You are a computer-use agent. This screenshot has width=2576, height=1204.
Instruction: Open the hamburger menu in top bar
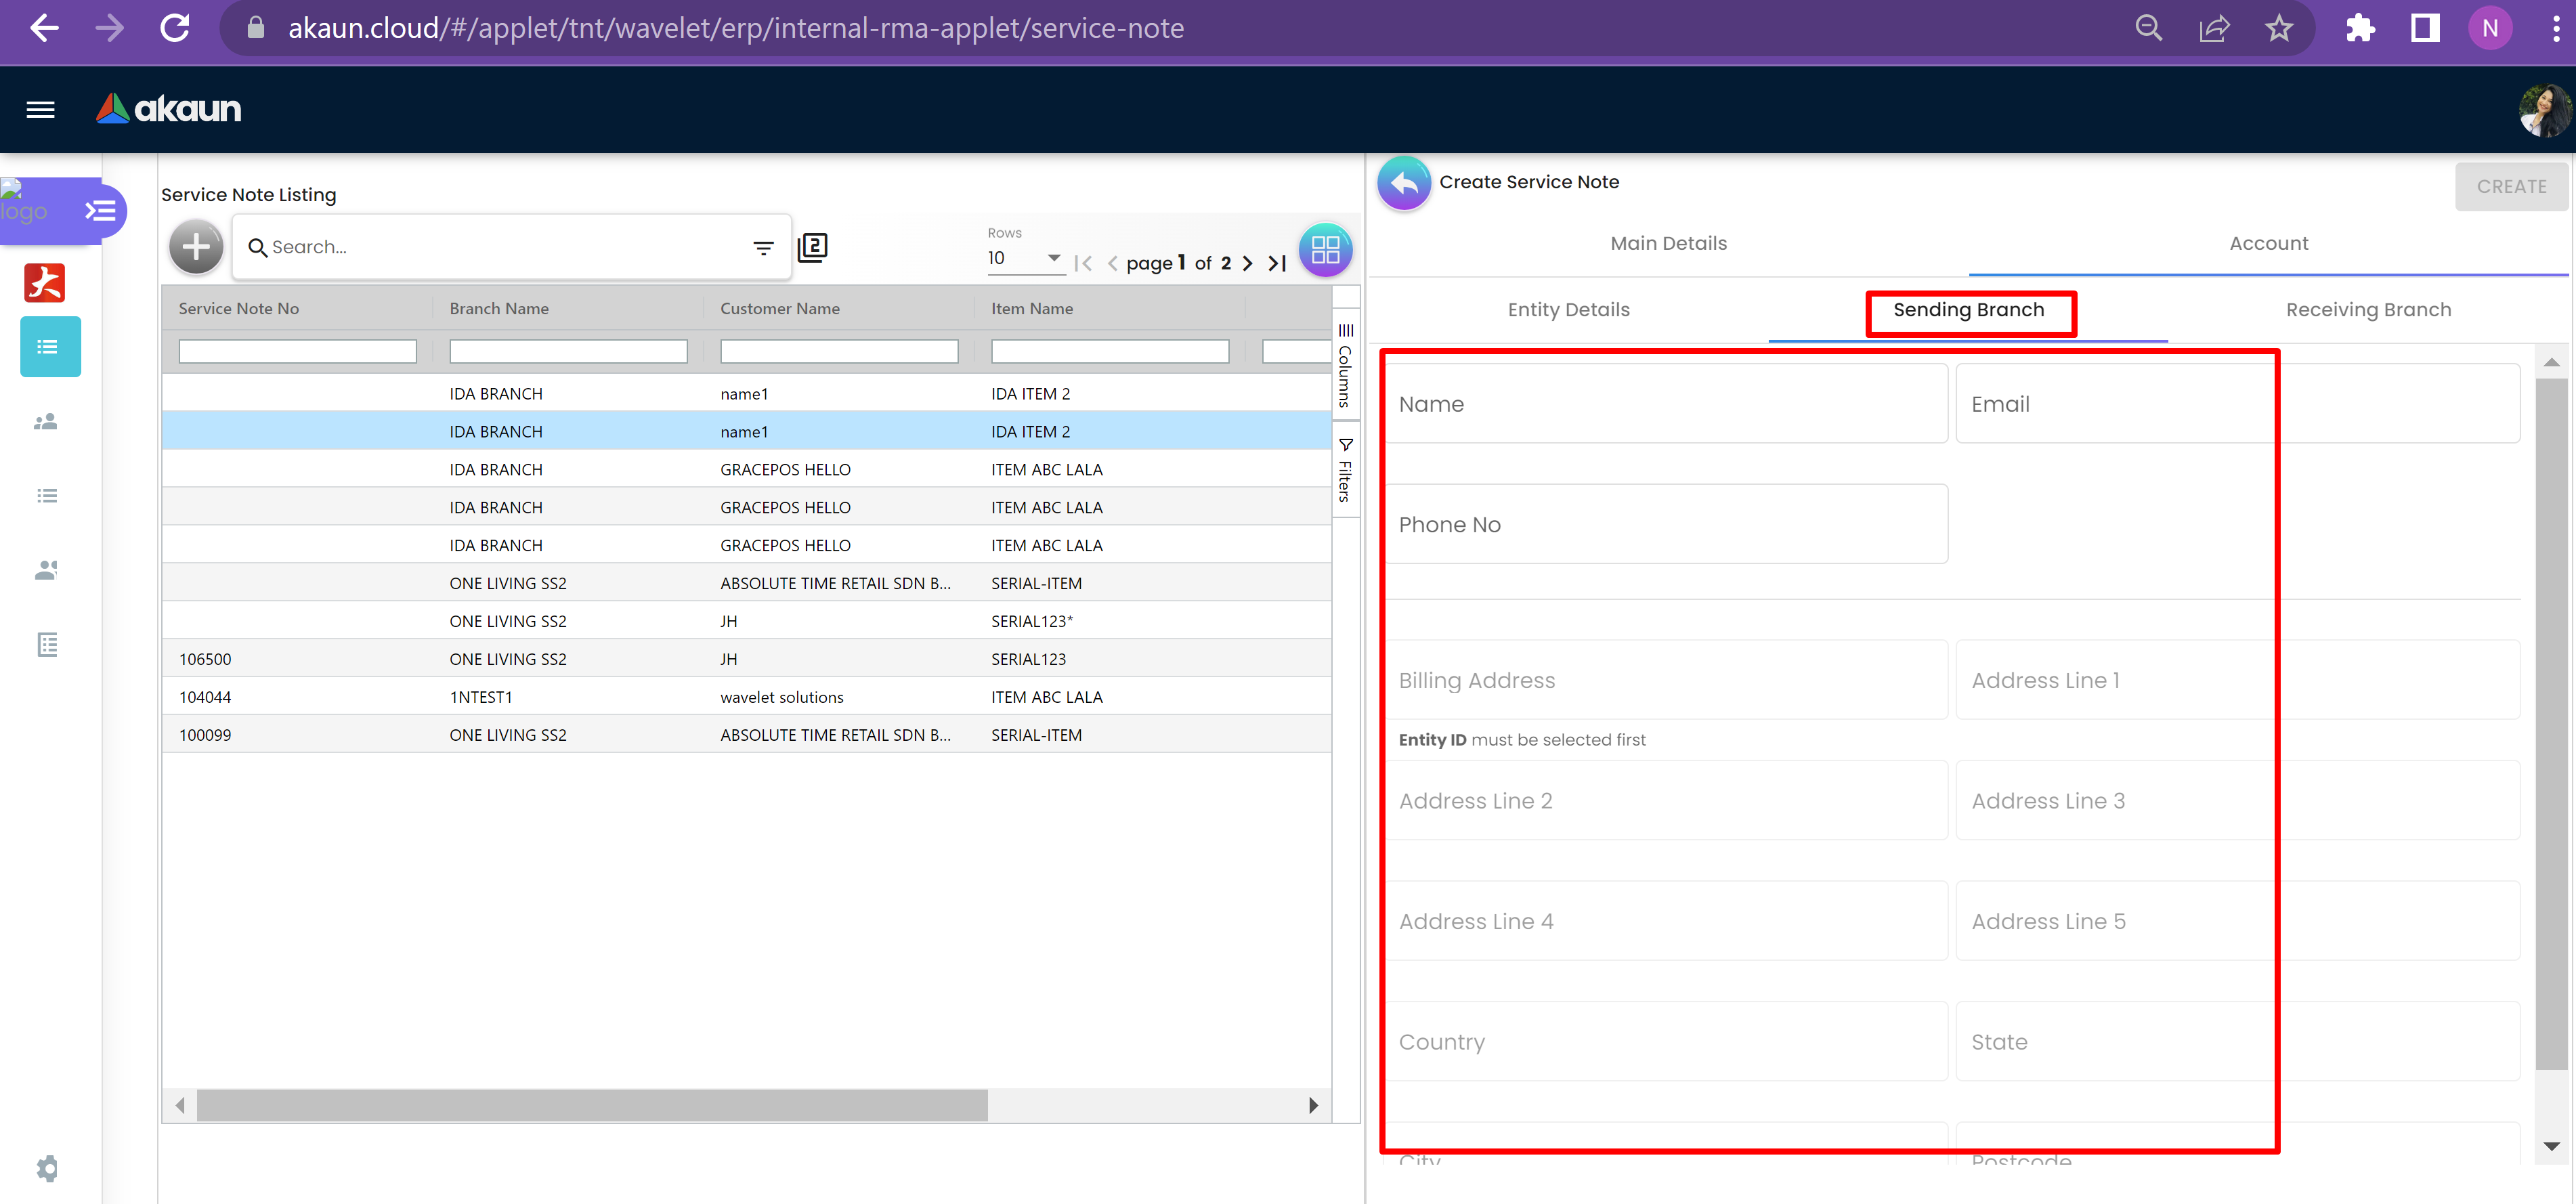click(x=40, y=109)
